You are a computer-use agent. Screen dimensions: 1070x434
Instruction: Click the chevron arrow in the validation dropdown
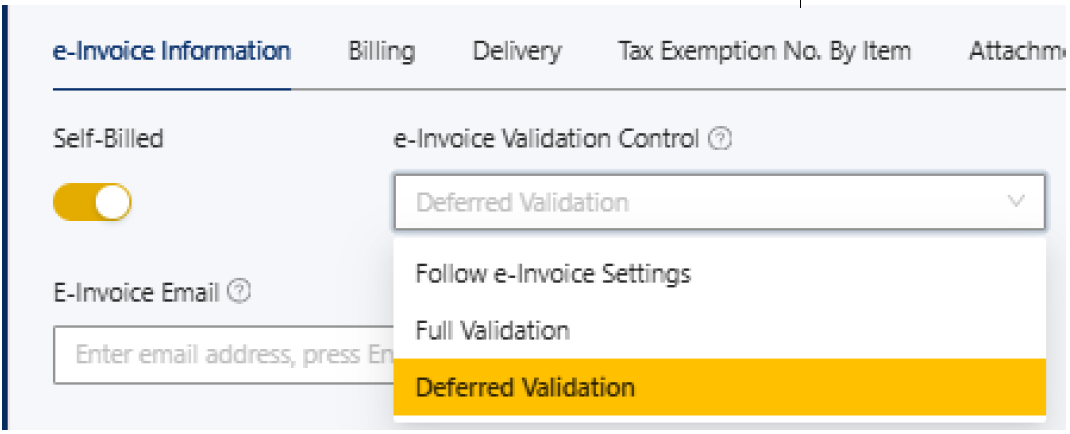[1017, 202]
